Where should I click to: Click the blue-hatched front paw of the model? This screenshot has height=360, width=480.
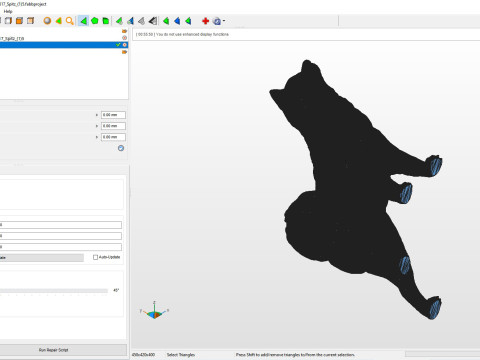click(x=435, y=166)
